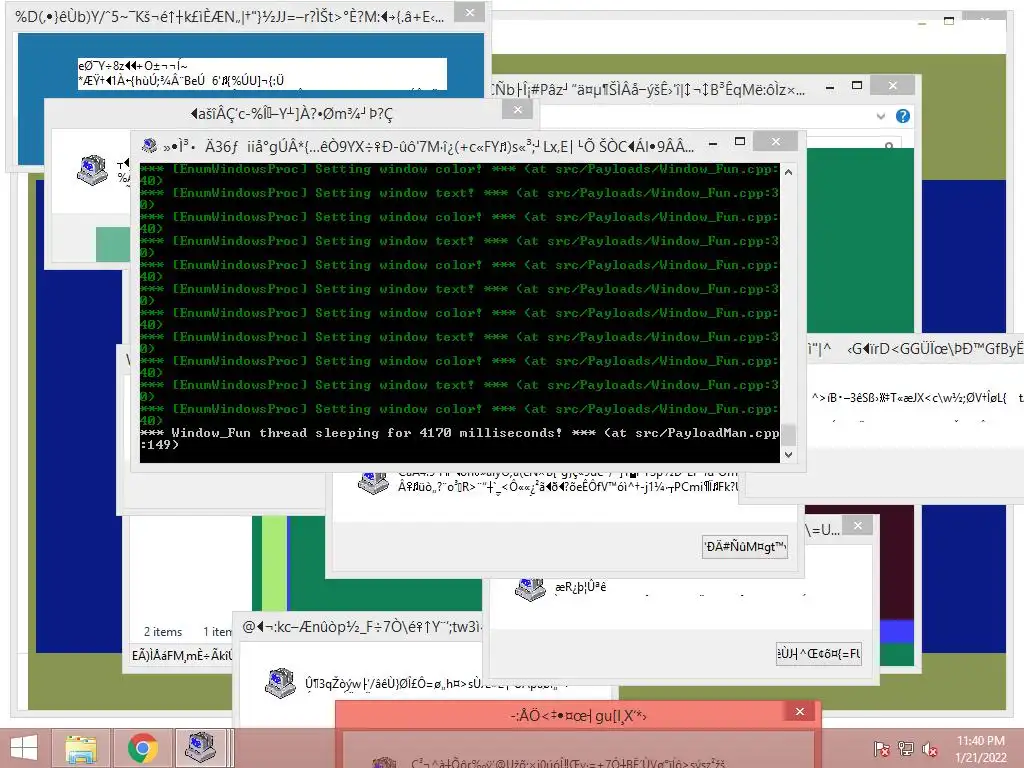The image size is (1024, 768).
Task: Open the Action Center flag in tray
Action: pyautogui.click(x=882, y=749)
